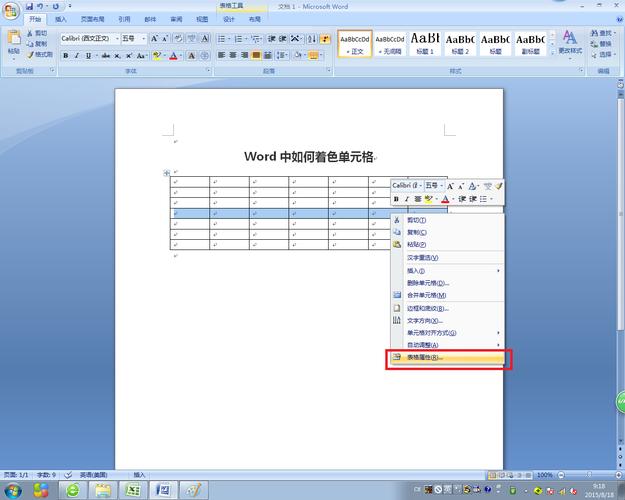This screenshot has width=625, height=500.
Task: Apply No Spacing (无间隔) style
Action: [x=389, y=43]
